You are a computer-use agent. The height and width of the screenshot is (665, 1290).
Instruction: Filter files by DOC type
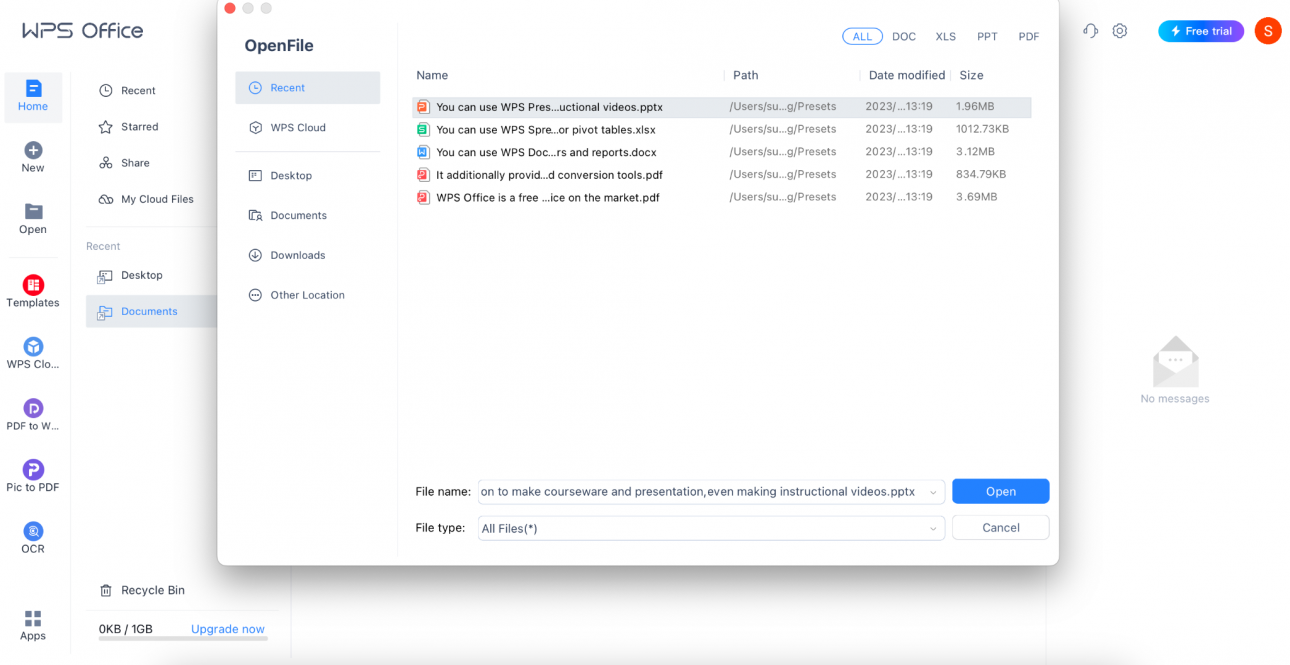[x=904, y=36]
